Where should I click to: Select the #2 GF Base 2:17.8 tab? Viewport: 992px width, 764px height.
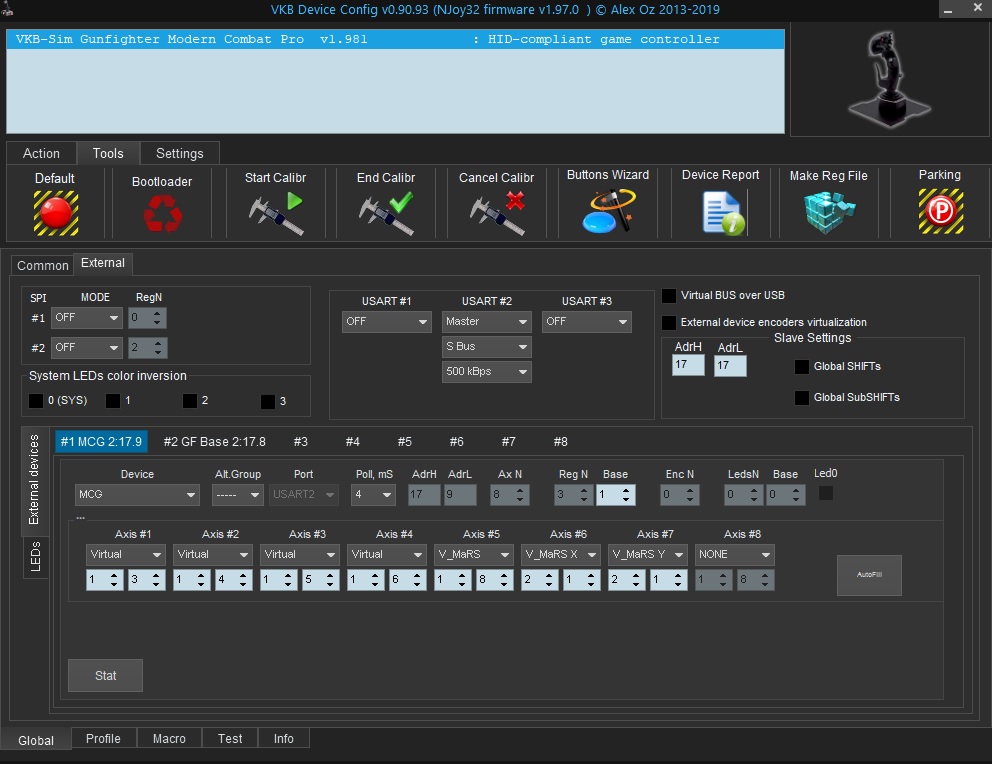pyautogui.click(x=215, y=441)
